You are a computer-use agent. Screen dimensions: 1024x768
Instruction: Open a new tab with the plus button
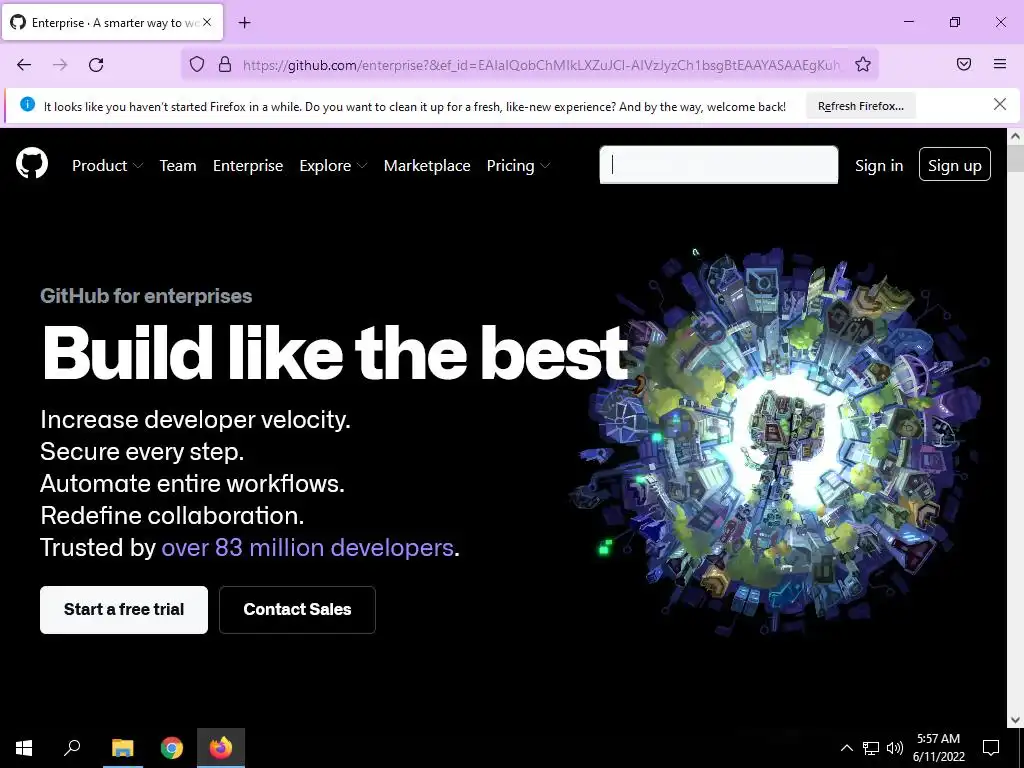click(244, 23)
